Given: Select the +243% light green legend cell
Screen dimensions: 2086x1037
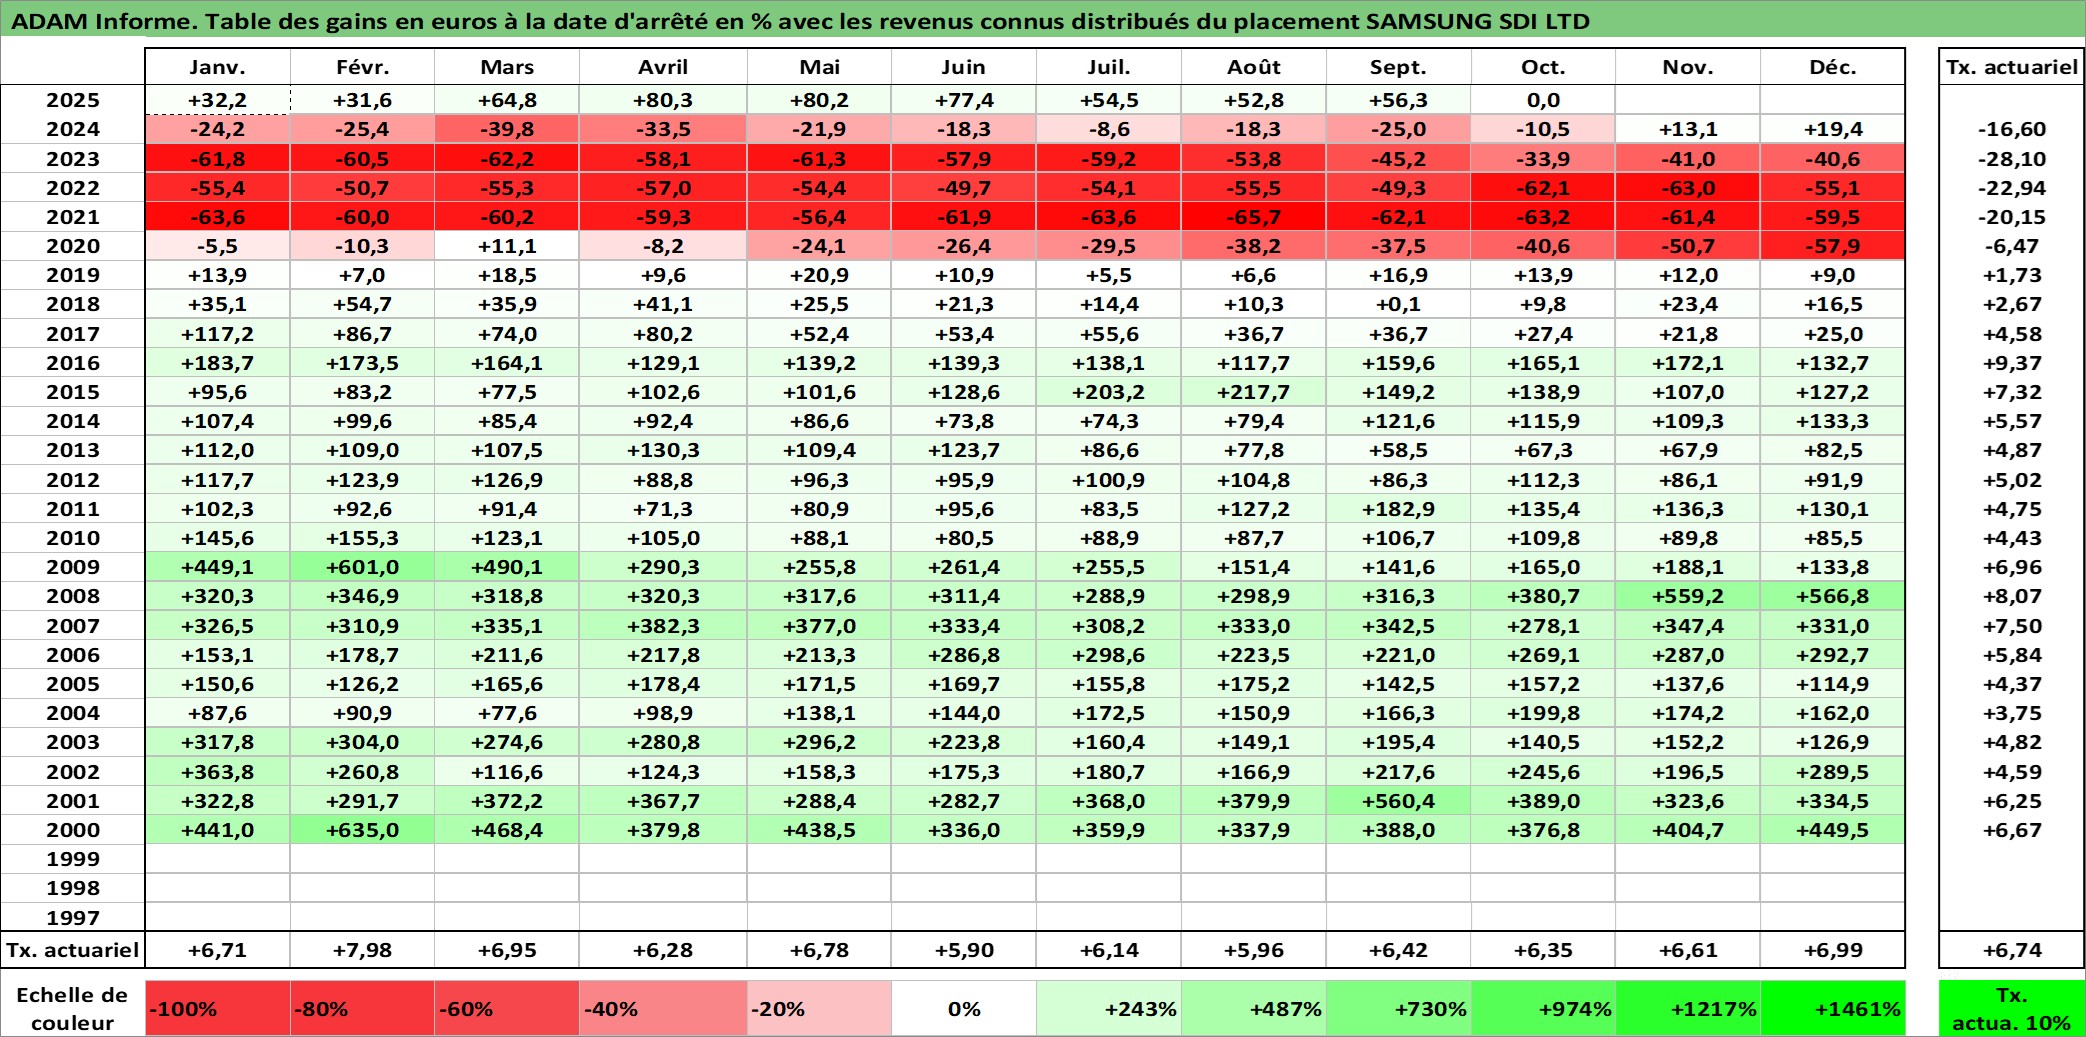Looking at the screenshot, I should click(x=1109, y=1008).
